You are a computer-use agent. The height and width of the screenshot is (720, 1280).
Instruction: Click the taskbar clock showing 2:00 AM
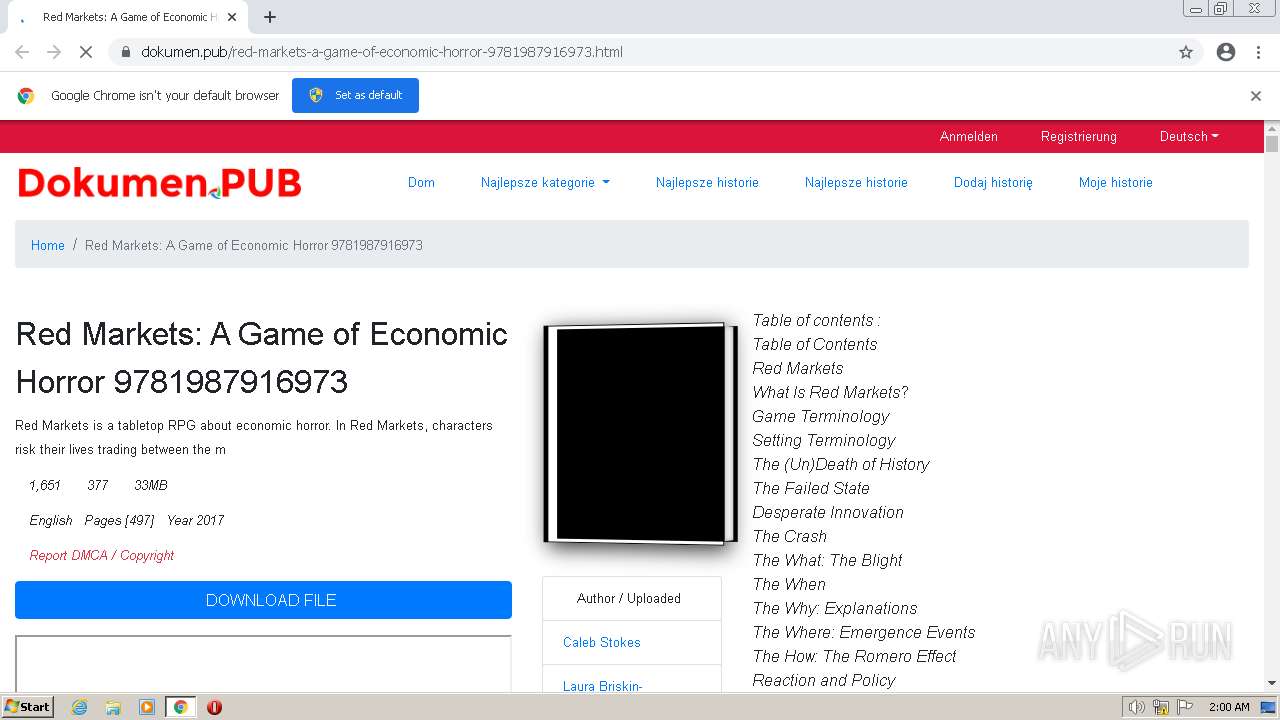tap(1229, 707)
